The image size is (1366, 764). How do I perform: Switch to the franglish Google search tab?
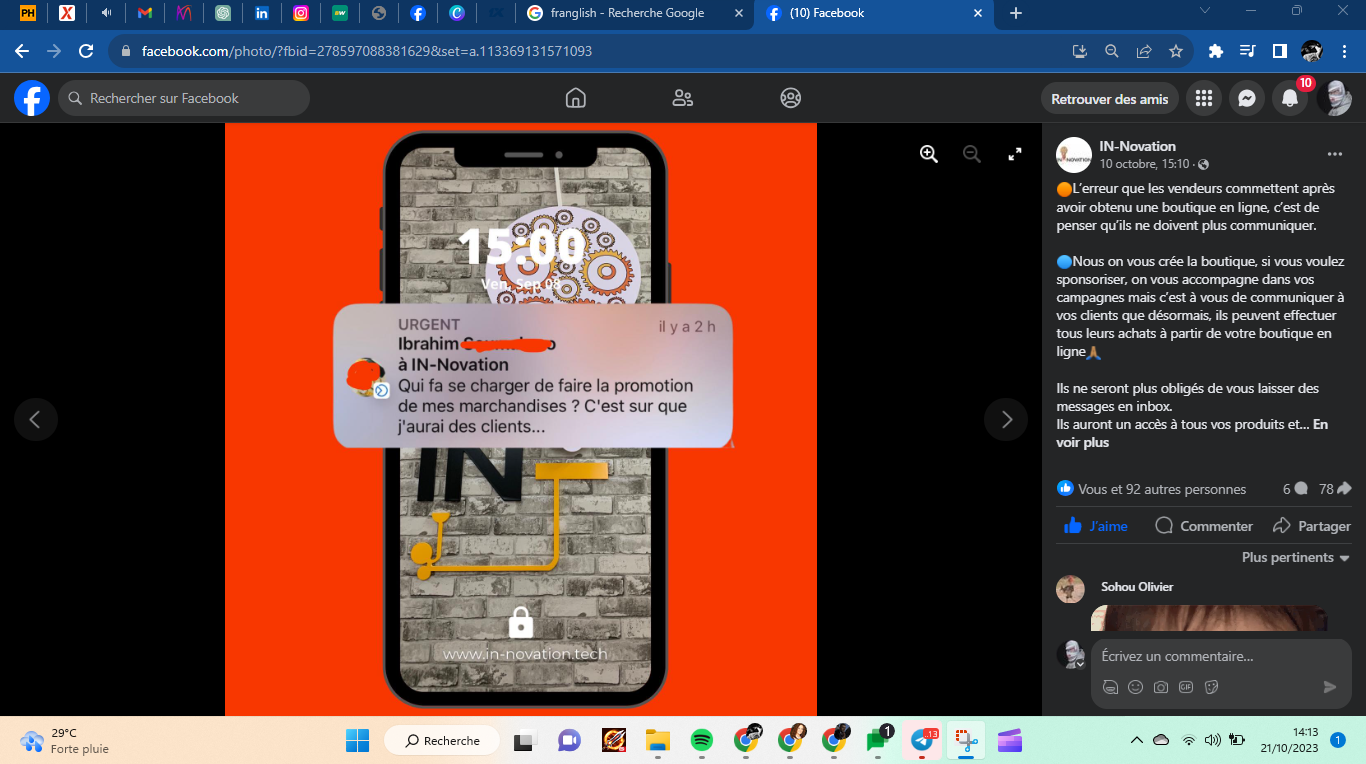(627, 13)
